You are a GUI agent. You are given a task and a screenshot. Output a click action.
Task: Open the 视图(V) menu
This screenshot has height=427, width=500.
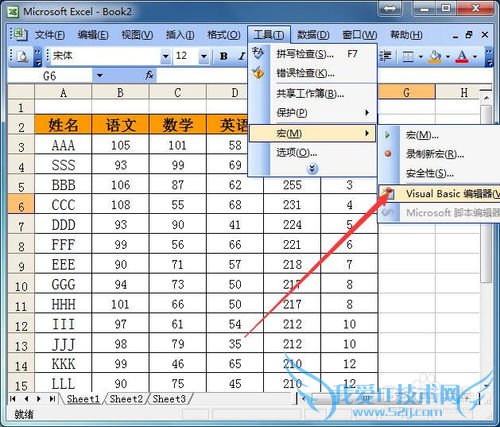137,35
